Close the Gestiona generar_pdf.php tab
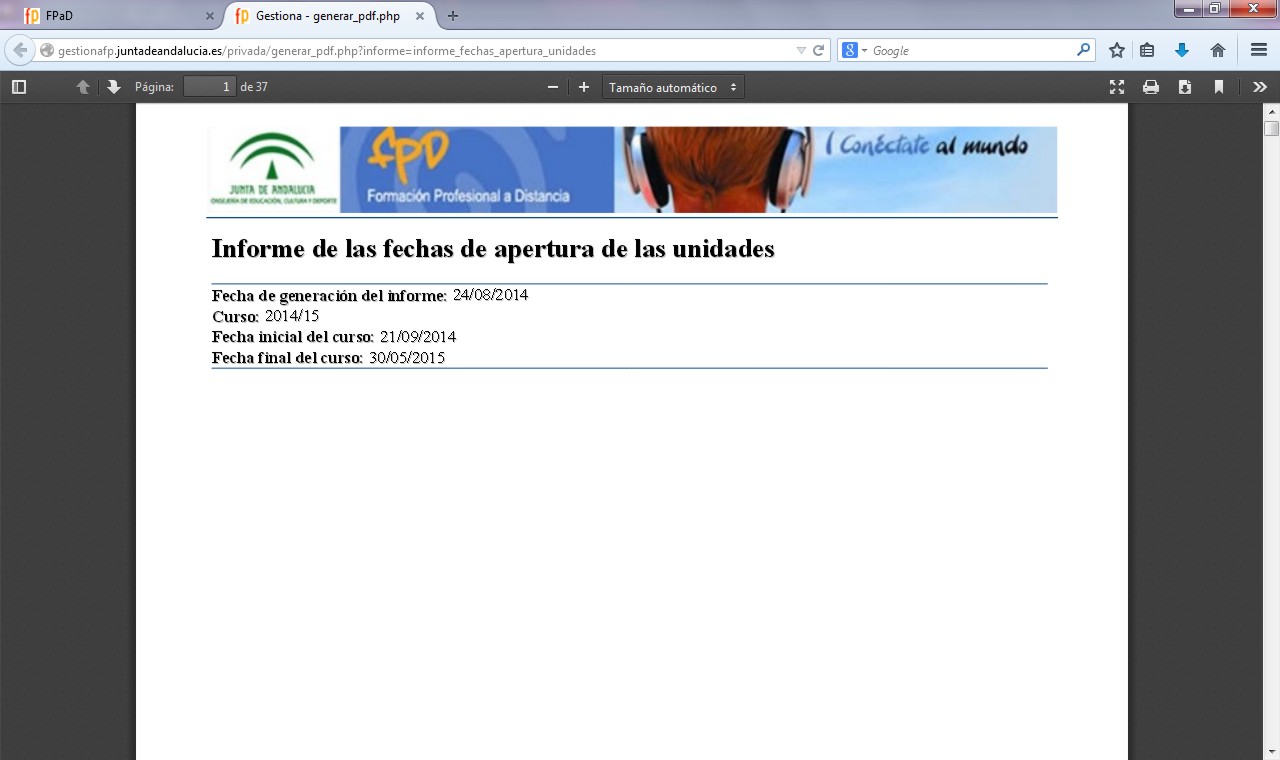The width and height of the screenshot is (1280, 760). [420, 16]
